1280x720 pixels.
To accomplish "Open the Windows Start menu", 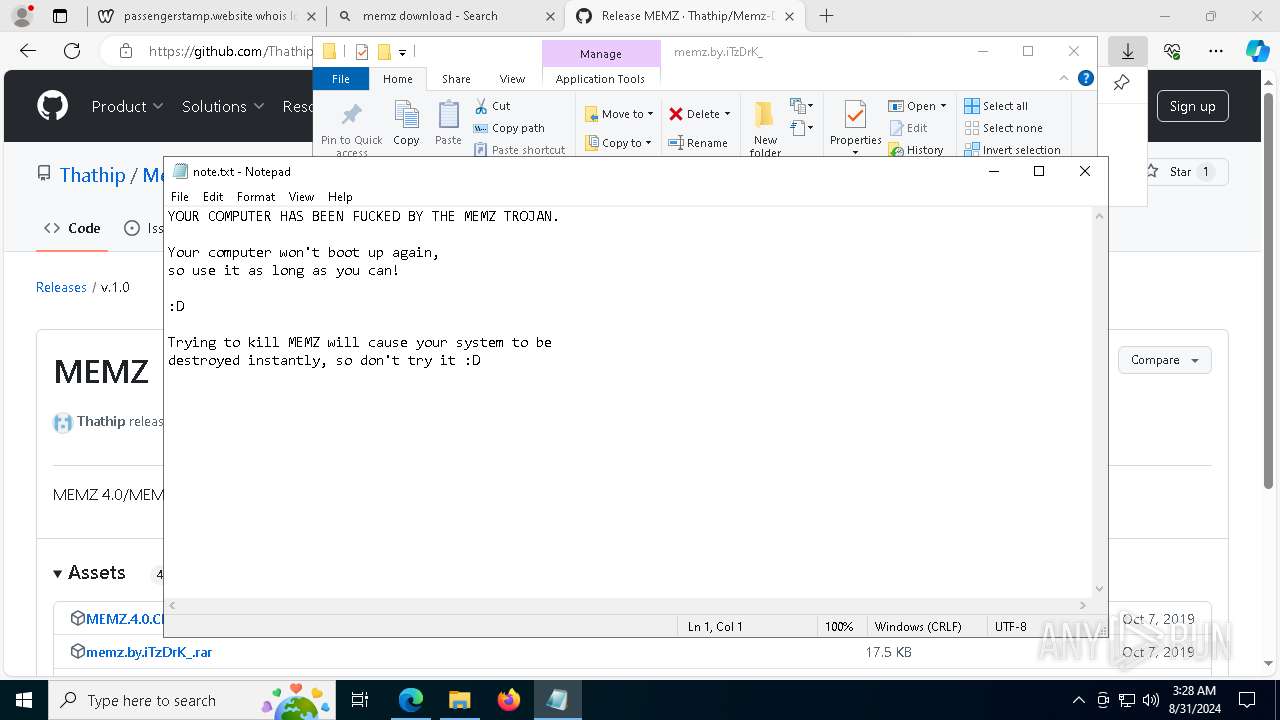I will point(24,700).
